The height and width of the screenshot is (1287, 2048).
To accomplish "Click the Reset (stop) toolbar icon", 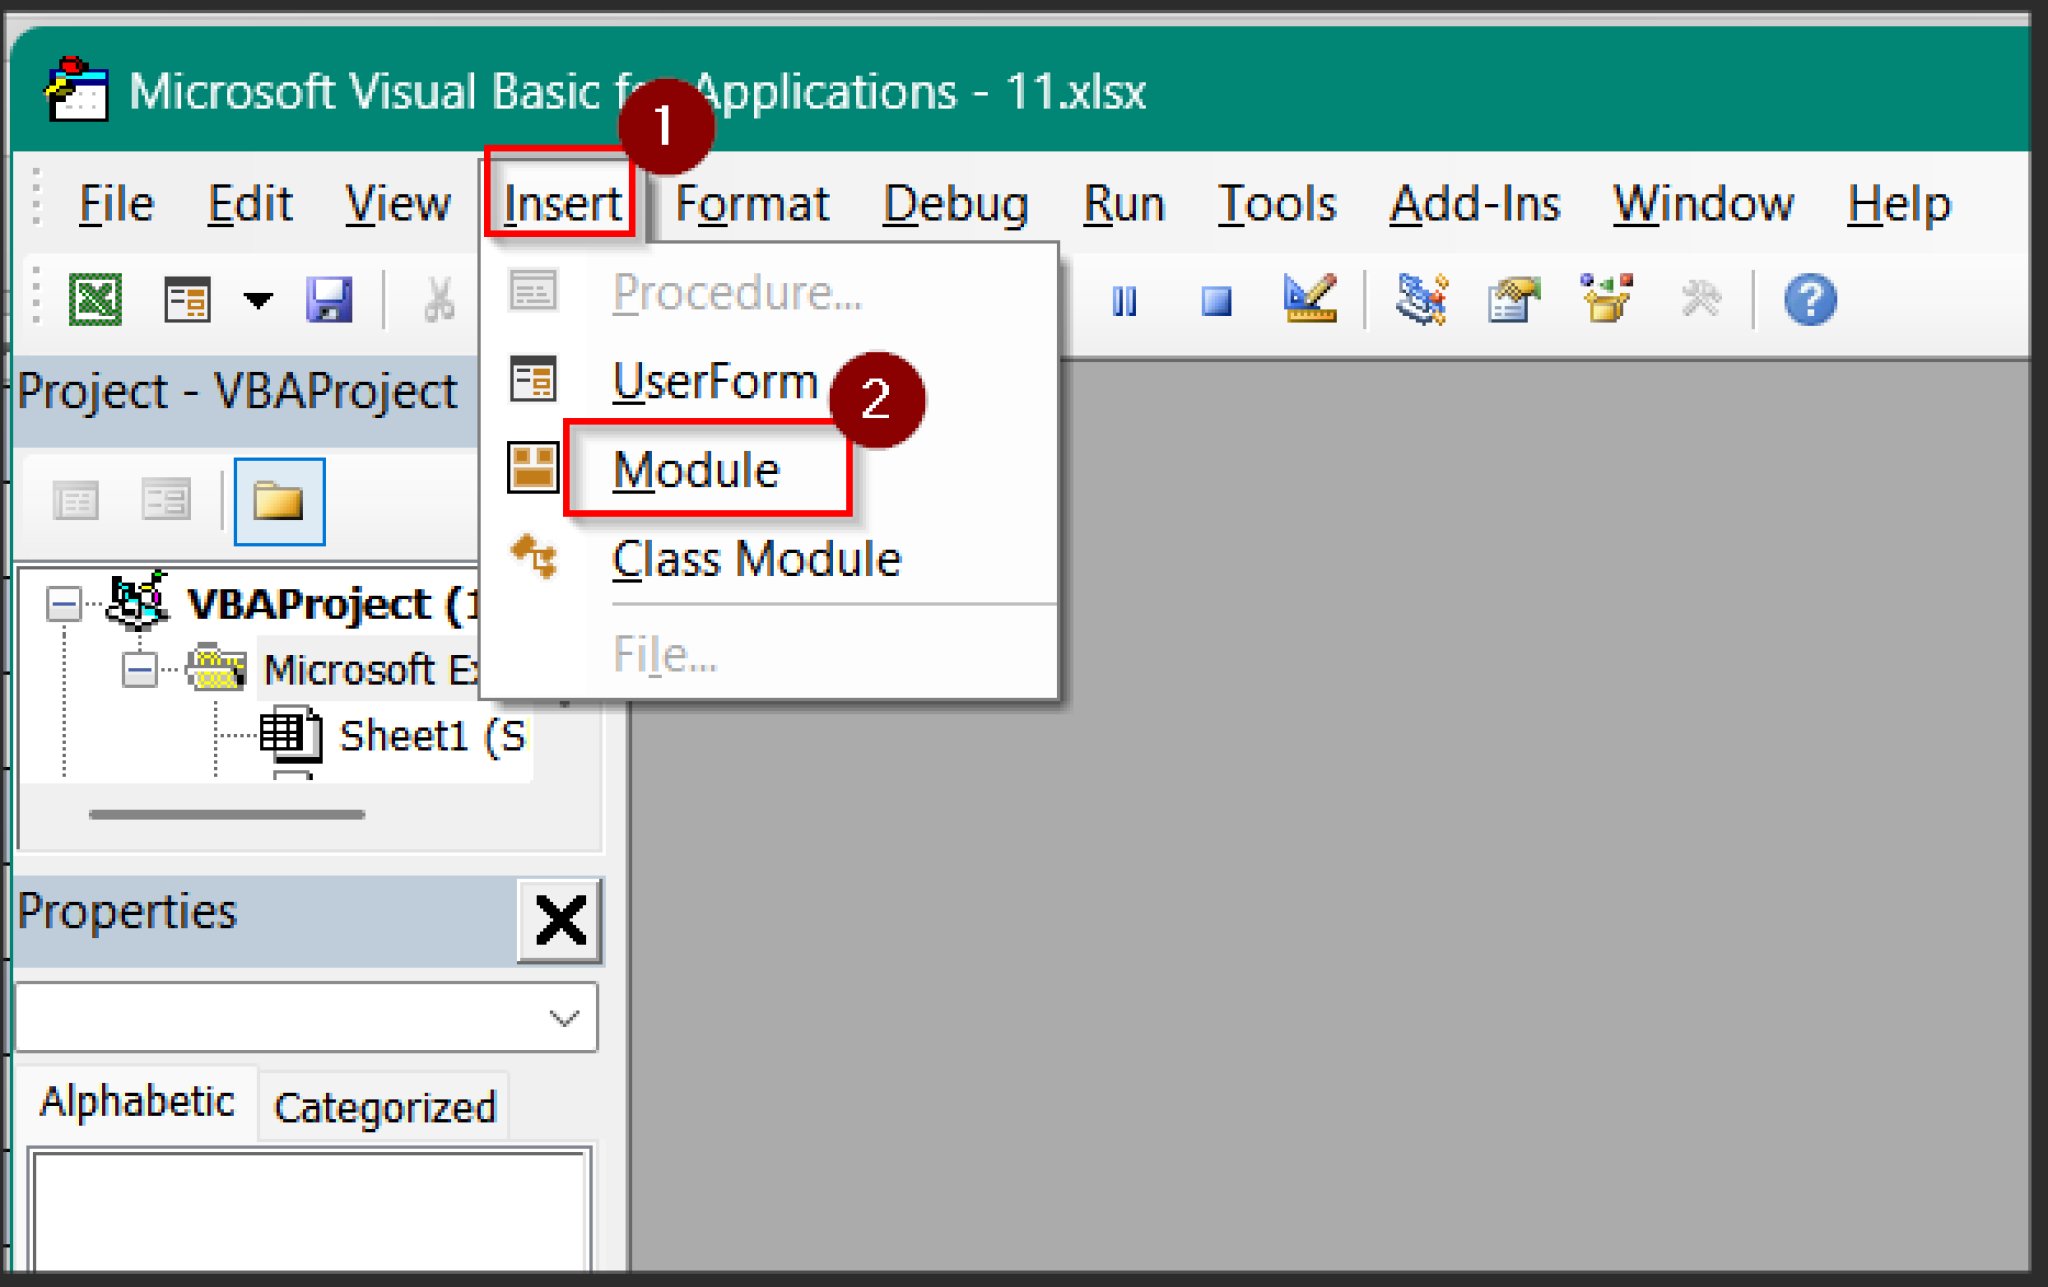I will pos(1216,300).
